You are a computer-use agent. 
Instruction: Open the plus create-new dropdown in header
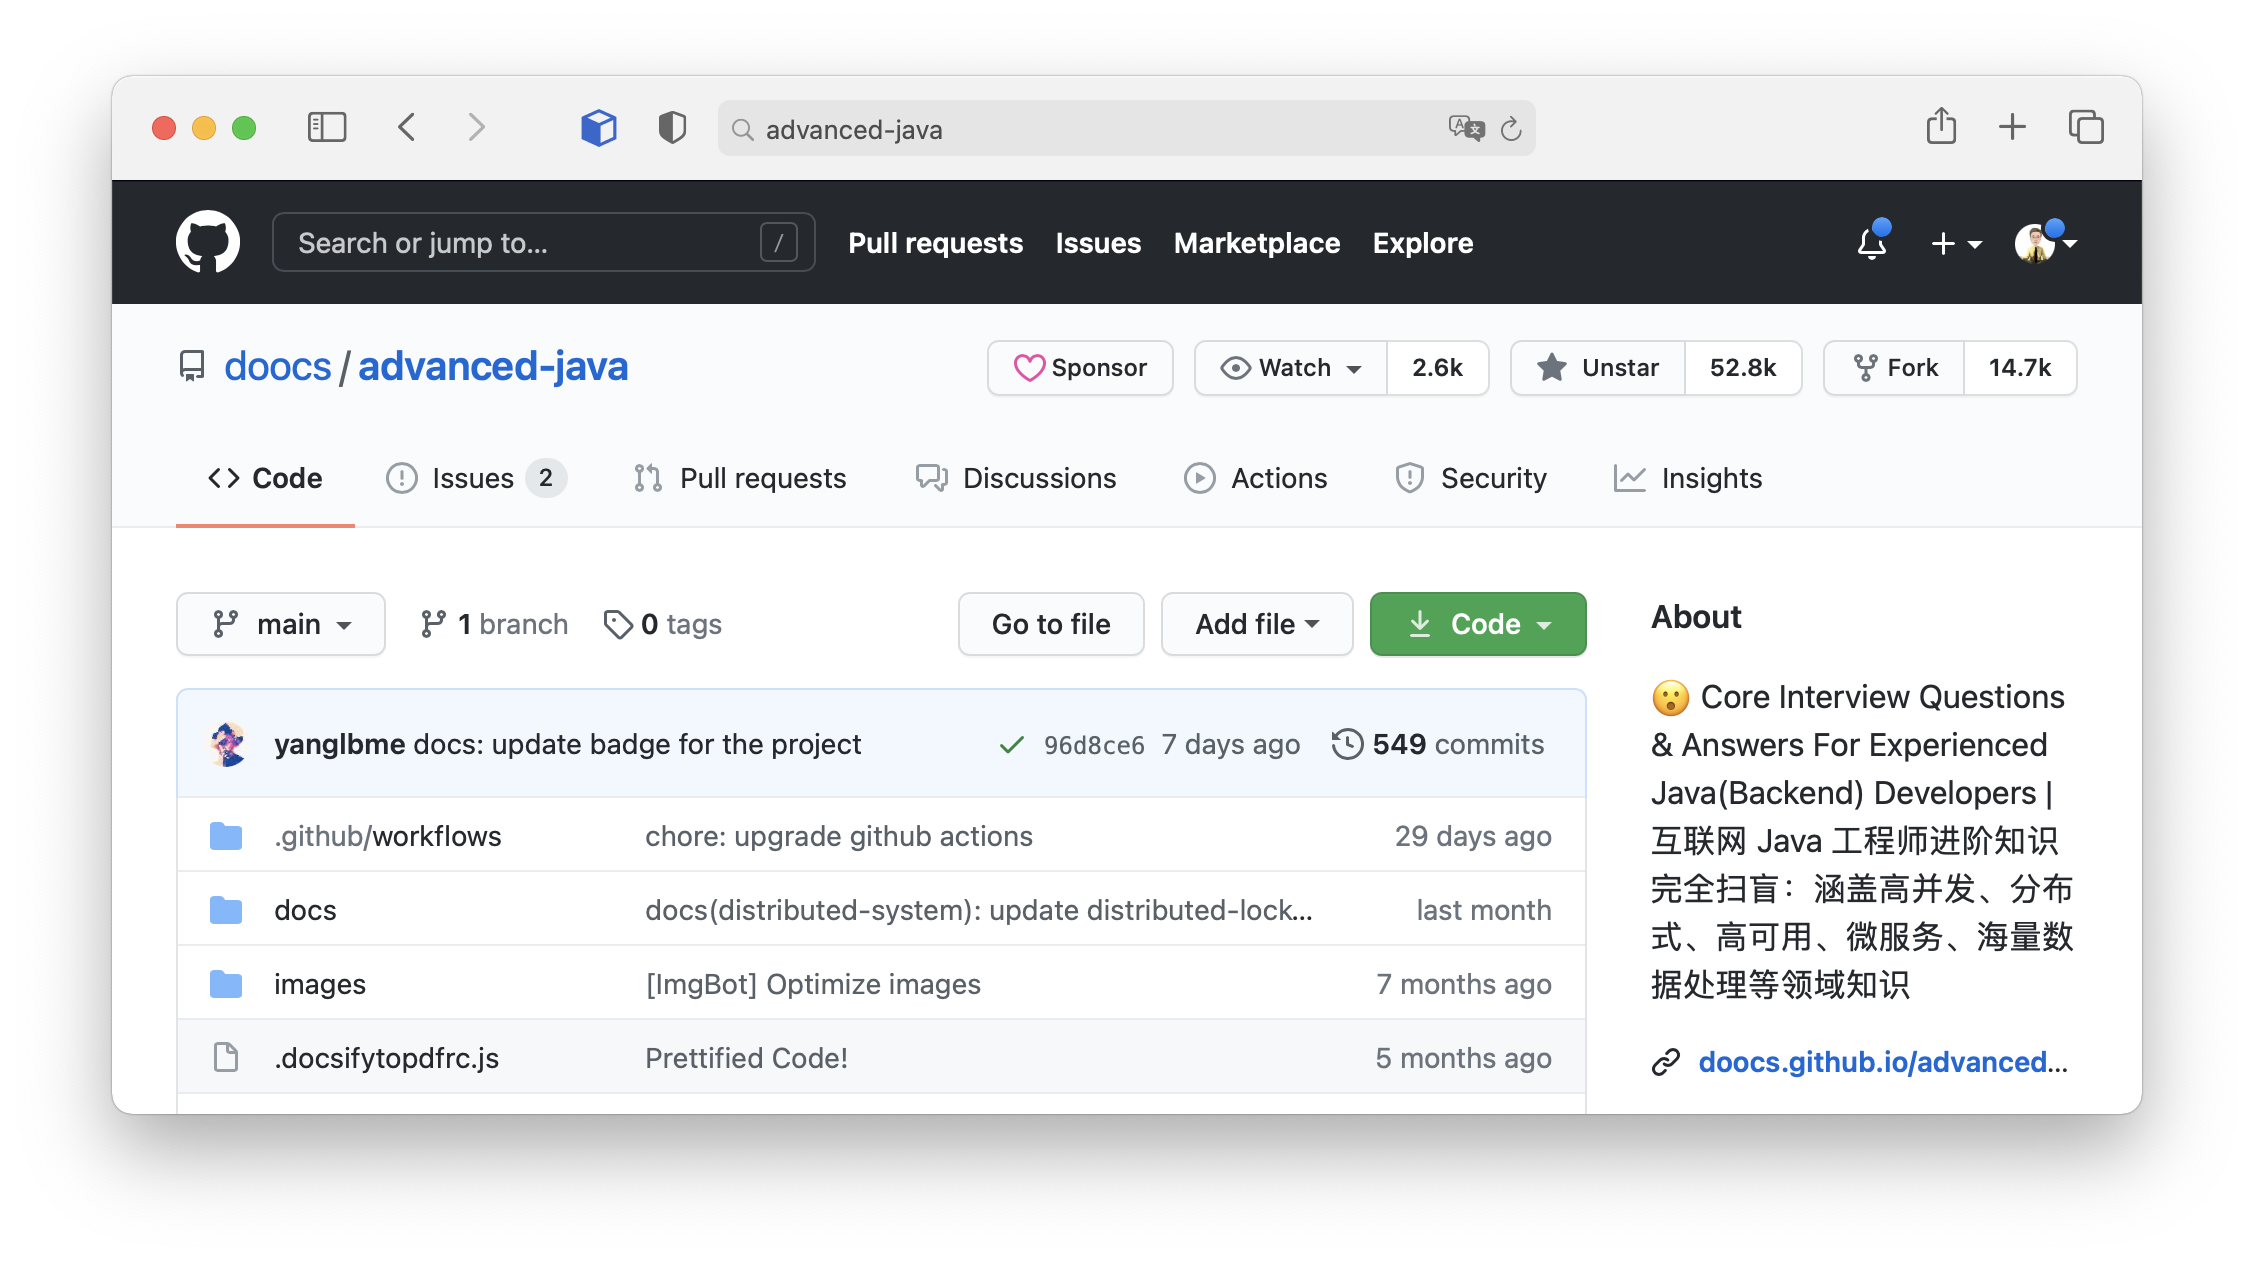coord(1956,243)
